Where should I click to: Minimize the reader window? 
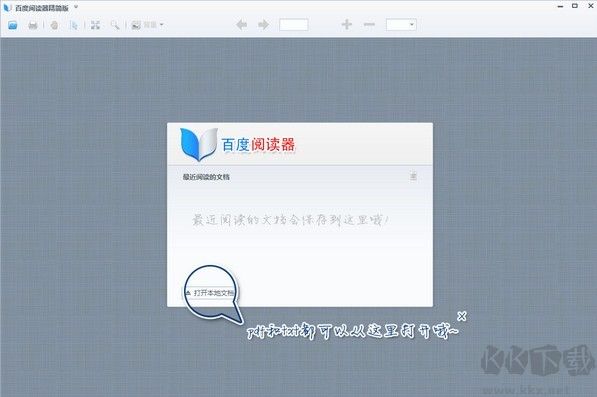[x=560, y=6]
